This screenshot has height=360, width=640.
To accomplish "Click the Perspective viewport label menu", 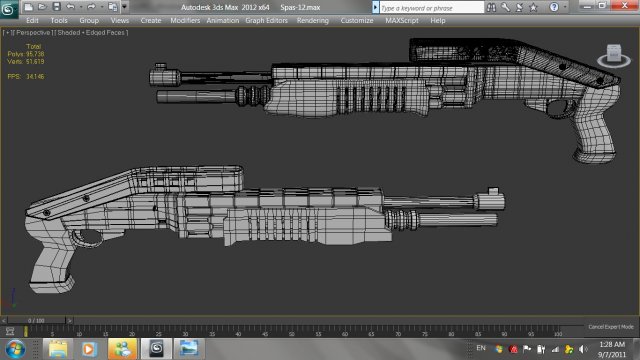I will [32, 33].
